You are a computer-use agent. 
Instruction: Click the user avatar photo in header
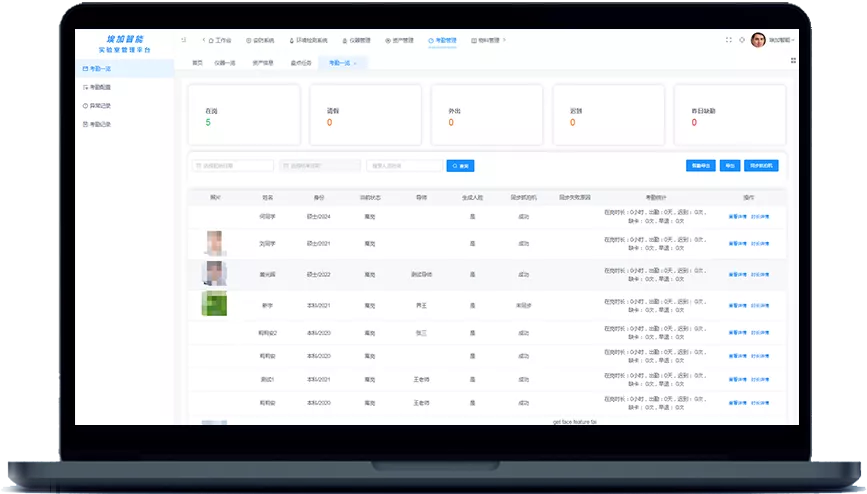pyautogui.click(x=758, y=40)
